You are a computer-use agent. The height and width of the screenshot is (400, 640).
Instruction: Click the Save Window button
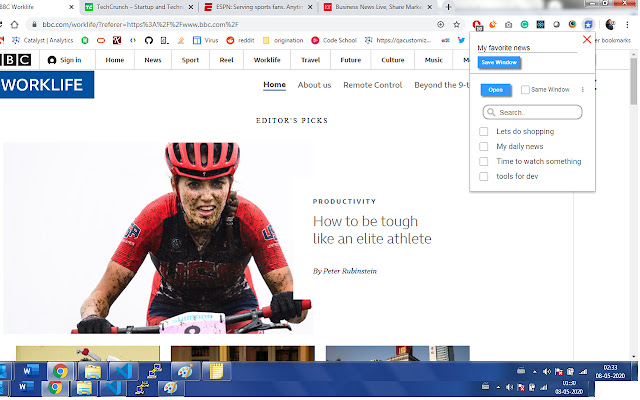499,62
